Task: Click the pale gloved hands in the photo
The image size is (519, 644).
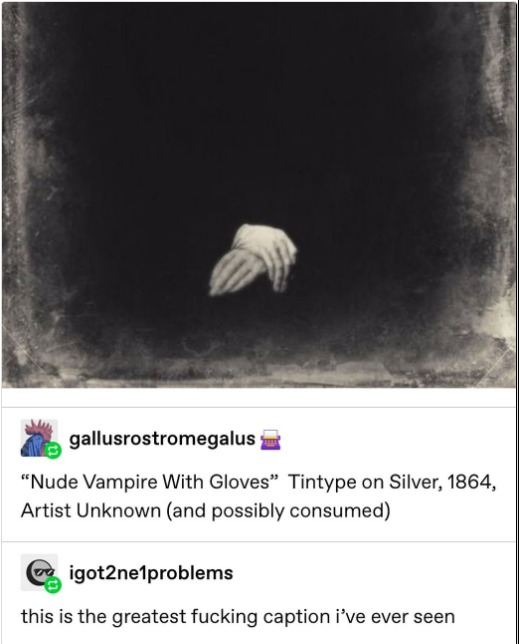Action: pos(253,260)
